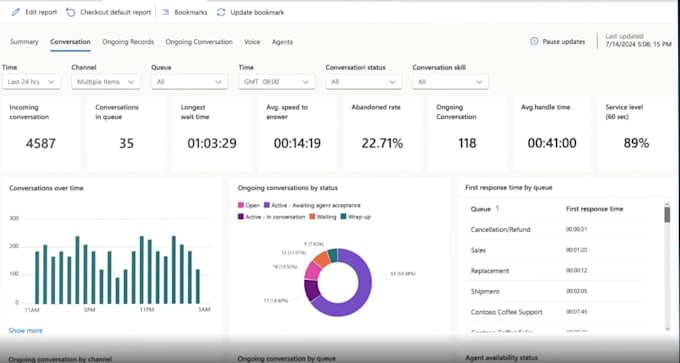Click the Wrap-up legend teal swatch

(x=343, y=216)
